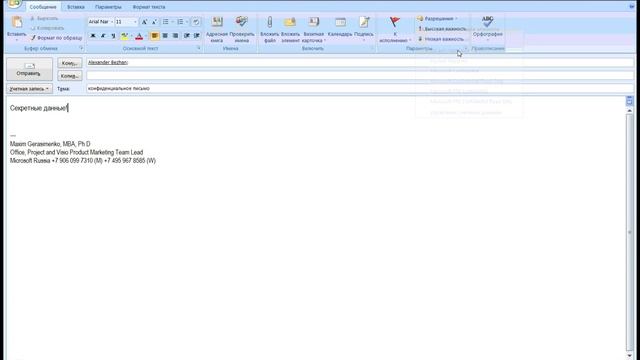The image size is (640, 360).
Task: Click inside the empty Копия field
Action: point(360,76)
